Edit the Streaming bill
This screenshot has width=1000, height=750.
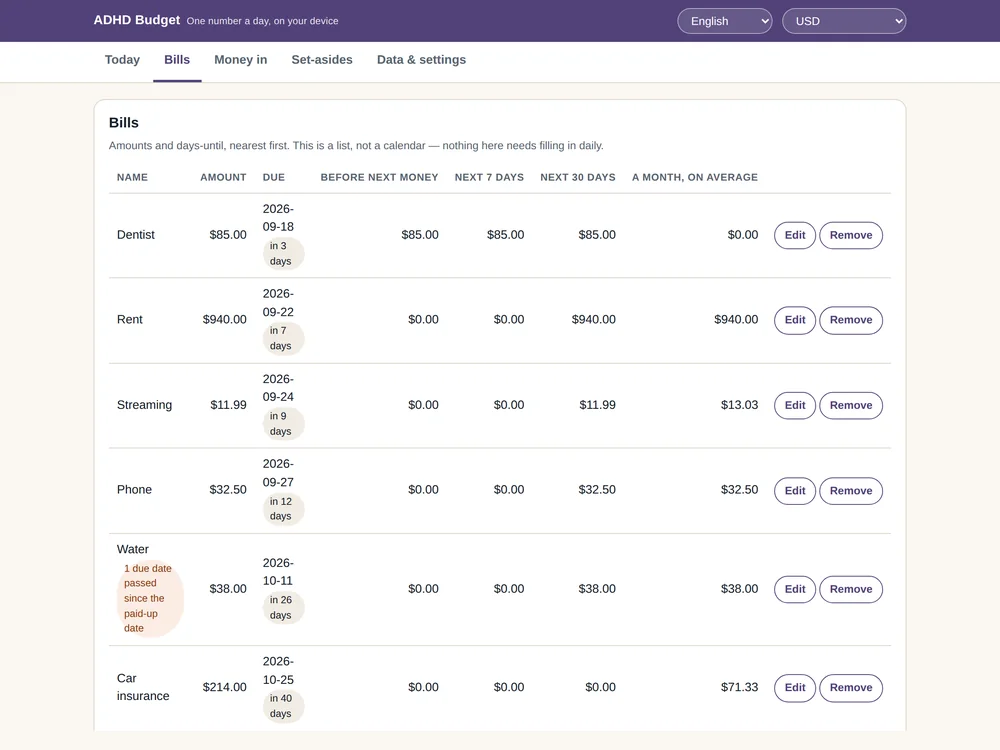[795, 406]
